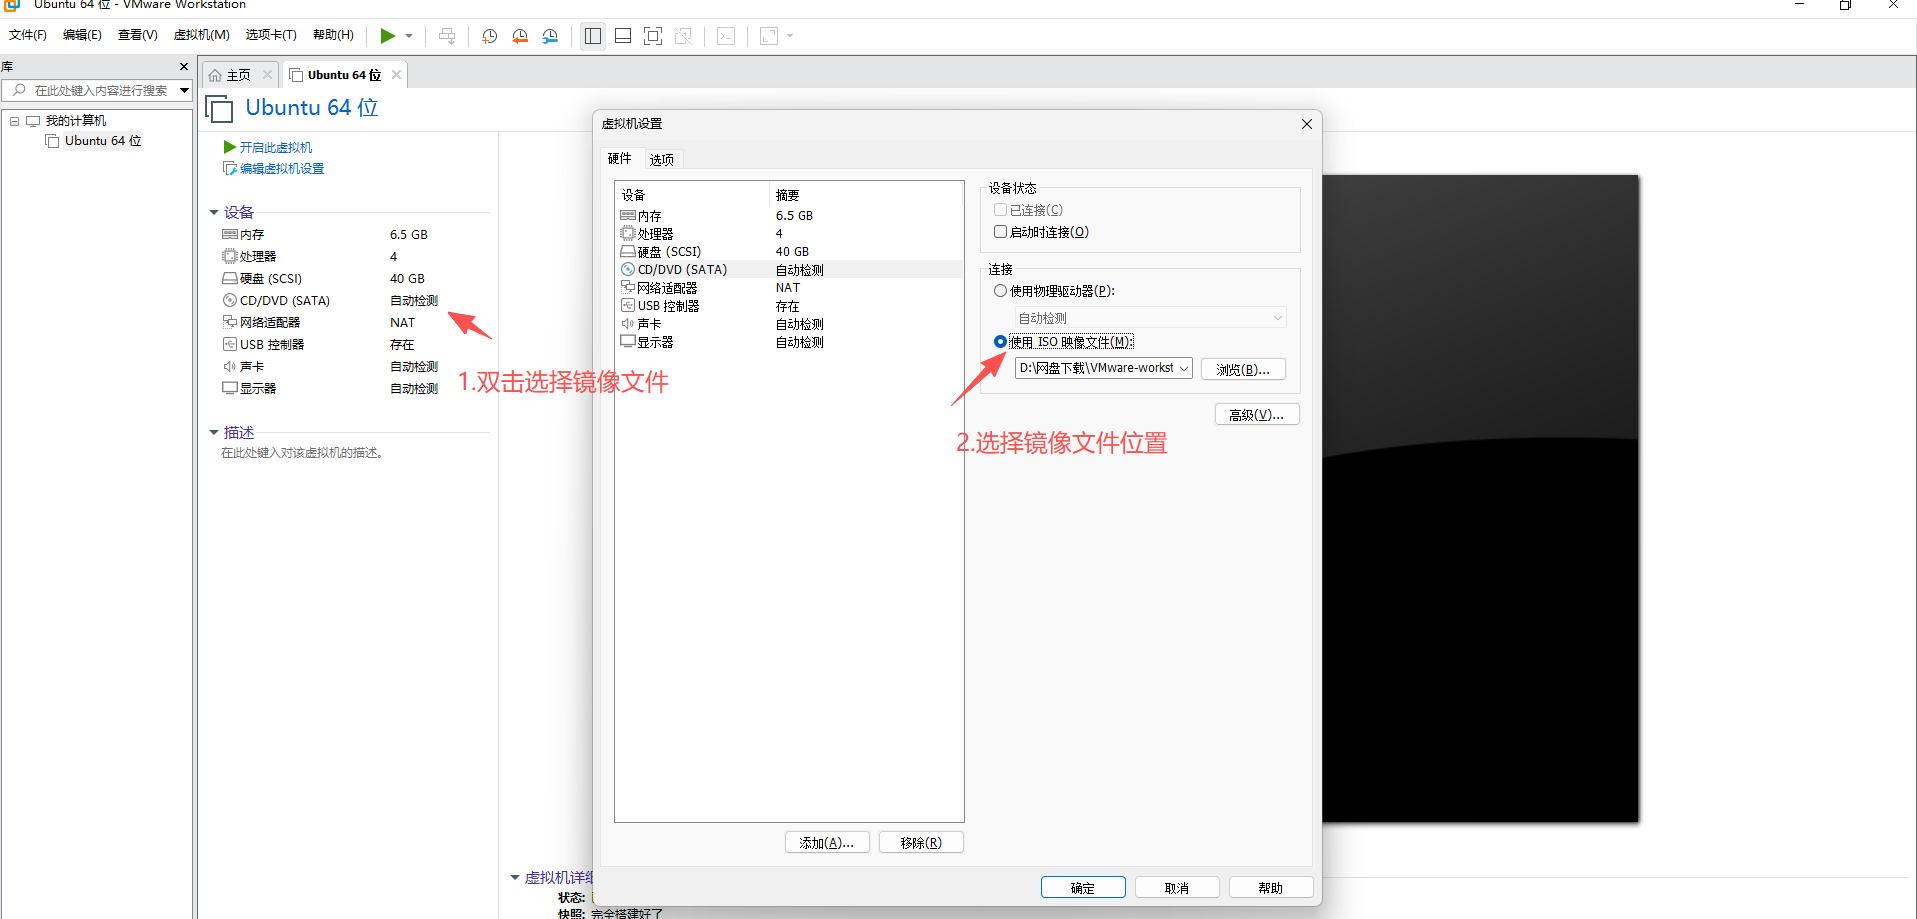The height and width of the screenshot is (919, 1917).
Task: Click the green power on play icon
Action: [x=387, y=36]
